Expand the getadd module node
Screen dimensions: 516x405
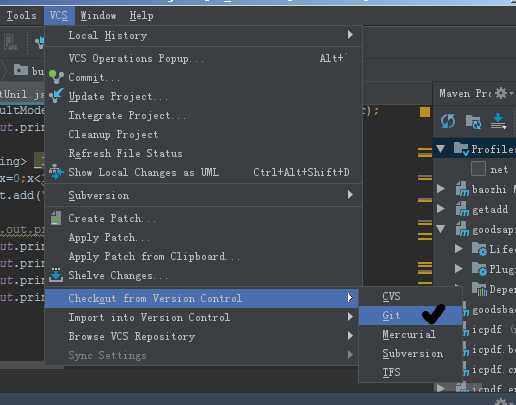pyautogui.click(x=441, y=209)
